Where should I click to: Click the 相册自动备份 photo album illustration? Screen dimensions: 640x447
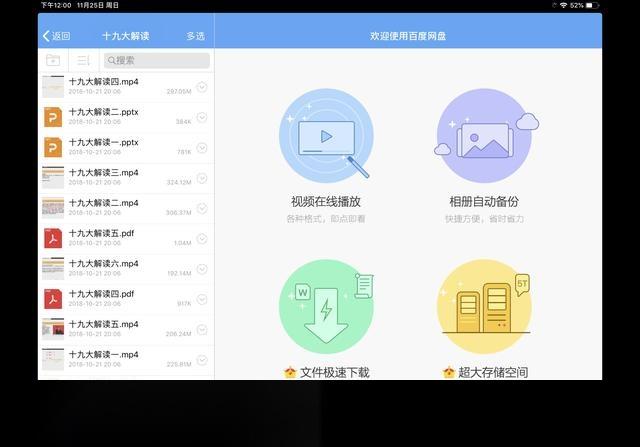pos(485,136)
